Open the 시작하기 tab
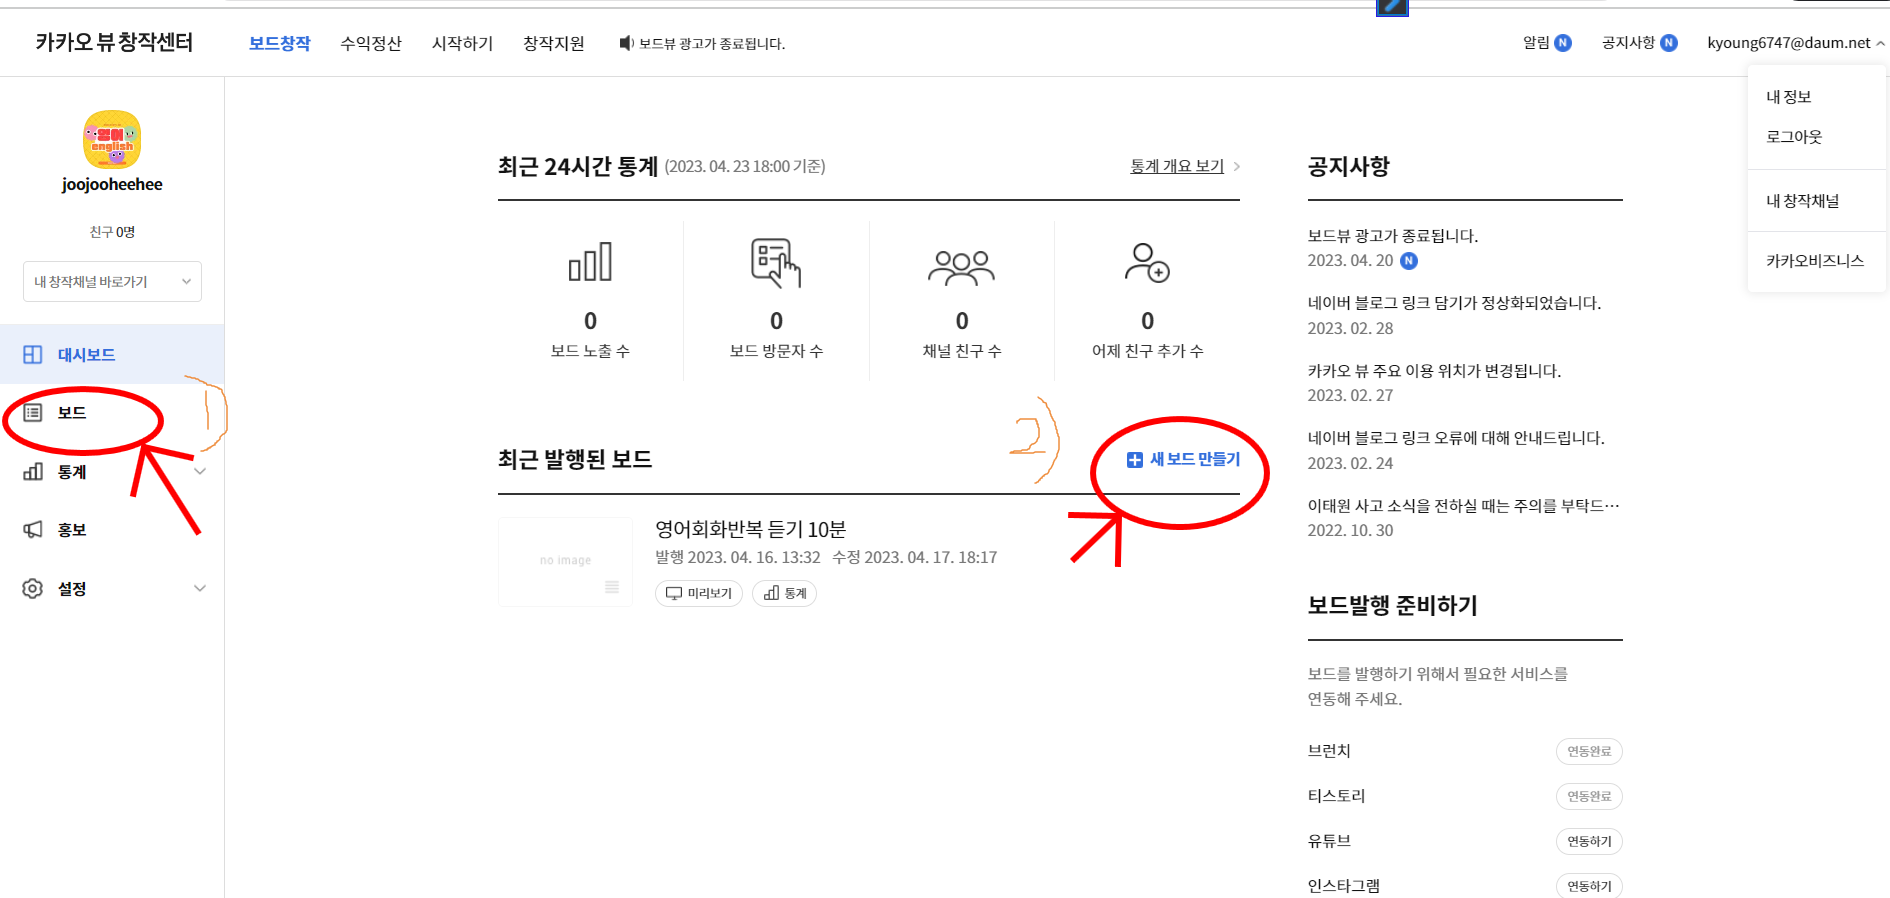Image resolution: width=1890 pixels, height=898 pixels. (462, 43)
